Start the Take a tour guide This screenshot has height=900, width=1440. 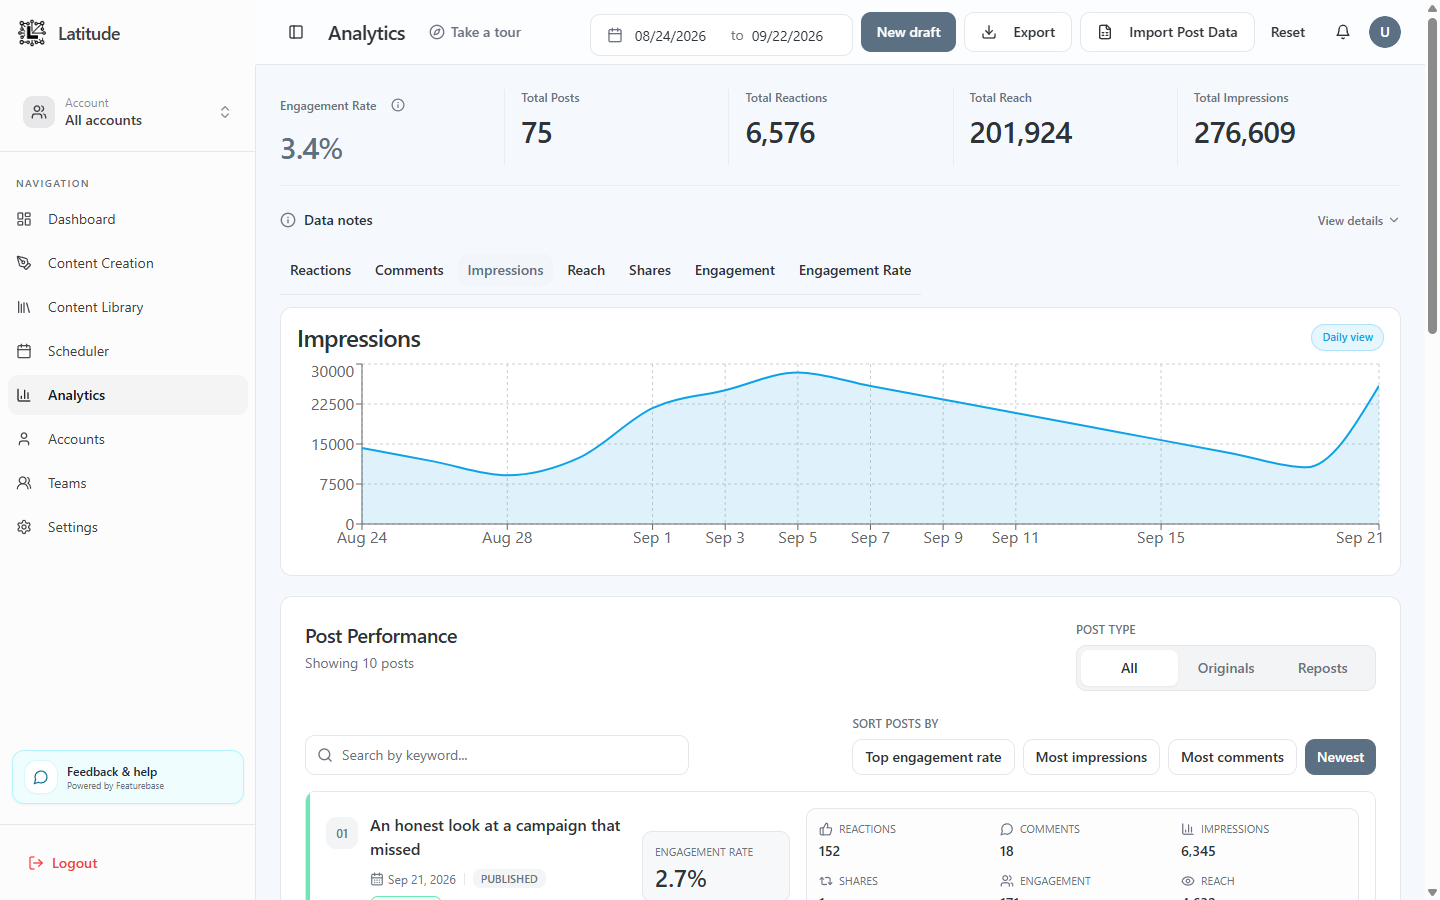point(475,32)
